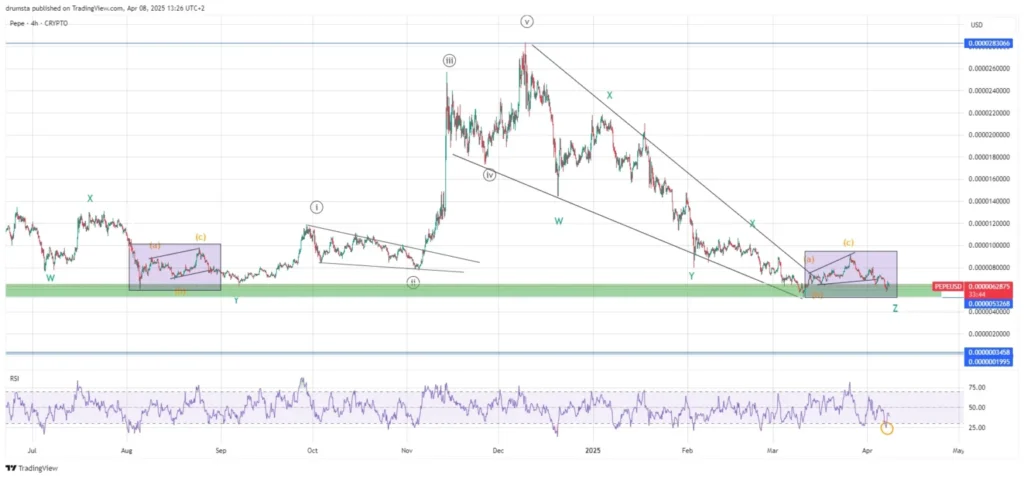
Task: Click the 0.0000053268 price level label
Action: (x=989, y=303)
